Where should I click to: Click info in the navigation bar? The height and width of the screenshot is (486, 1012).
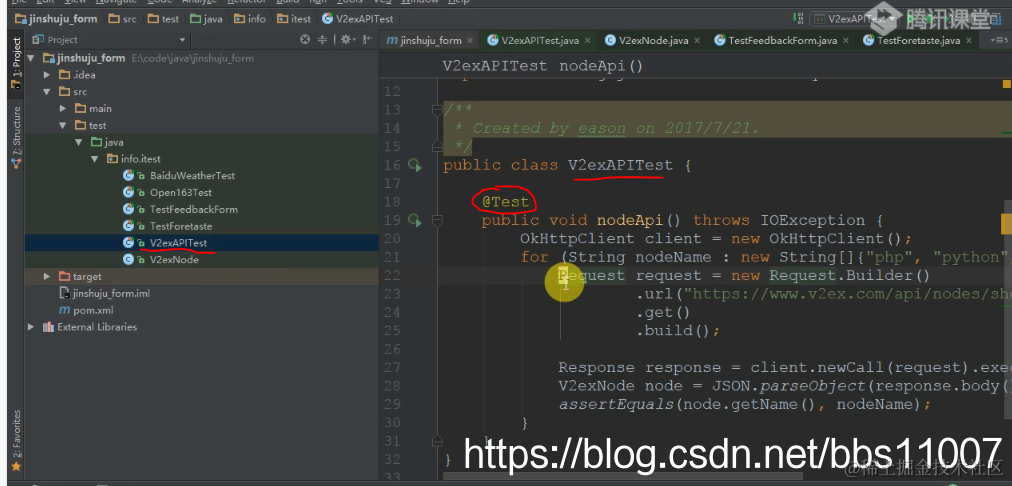(x=250, y=19)
